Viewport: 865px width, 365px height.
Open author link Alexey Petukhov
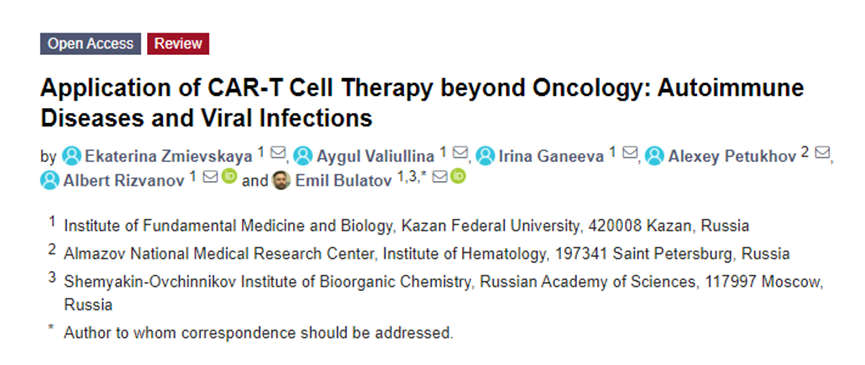(733, 157)
